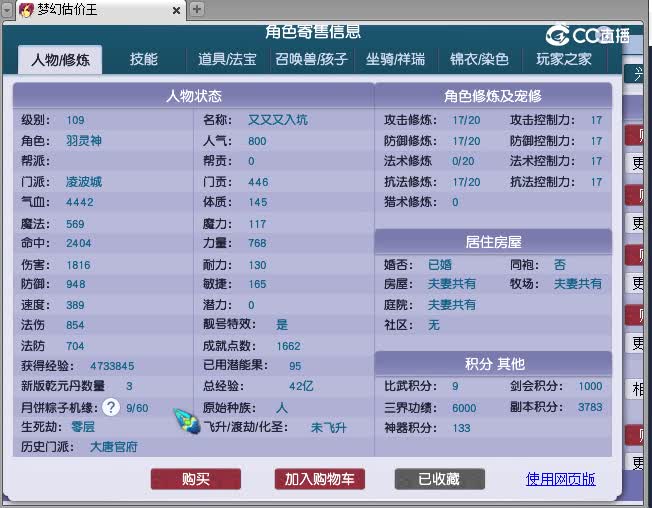The width and height of the screenshot is (652, 508).
Task: Open the 道具/法宝 tab
Action: (x=227, y=59)
